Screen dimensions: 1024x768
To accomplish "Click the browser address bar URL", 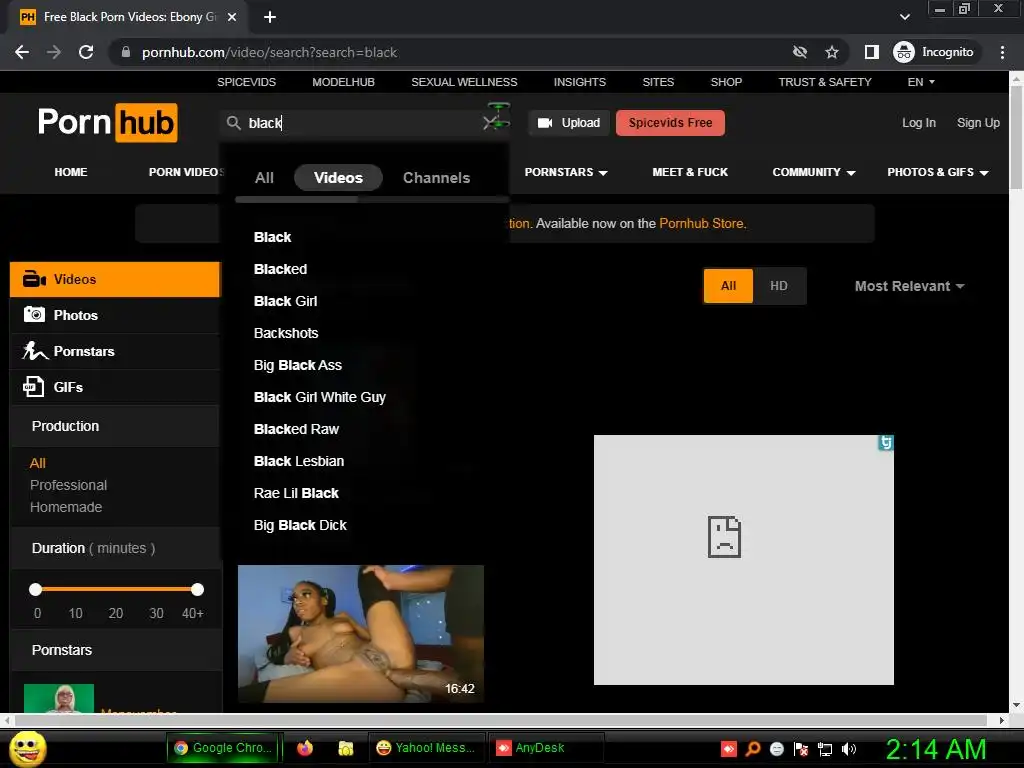I will point(269,52).
